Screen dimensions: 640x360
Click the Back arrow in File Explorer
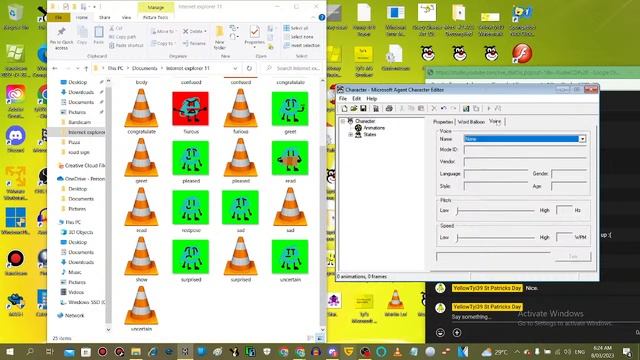pyautogui.click(x=55, y=68)
